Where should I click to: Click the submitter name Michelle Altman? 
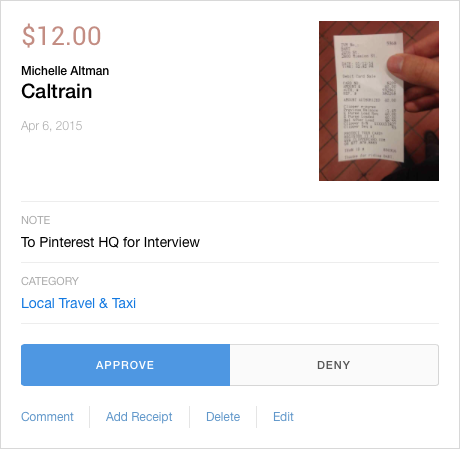[65, 71]
